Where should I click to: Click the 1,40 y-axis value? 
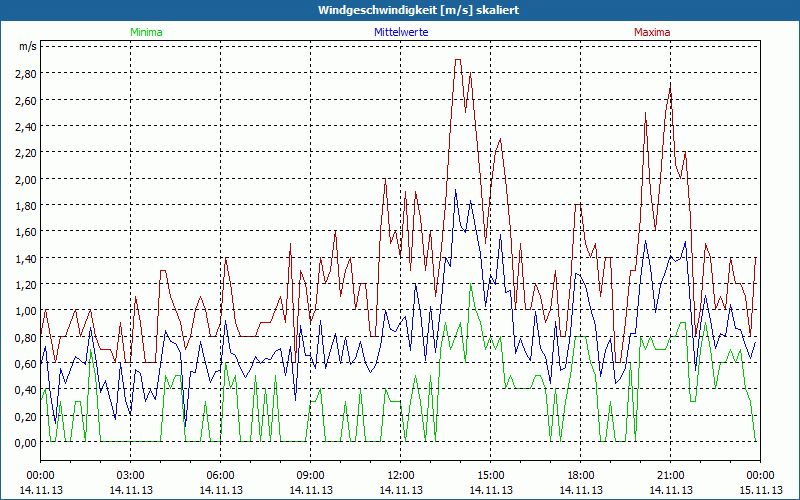click(x=26, y=258)
